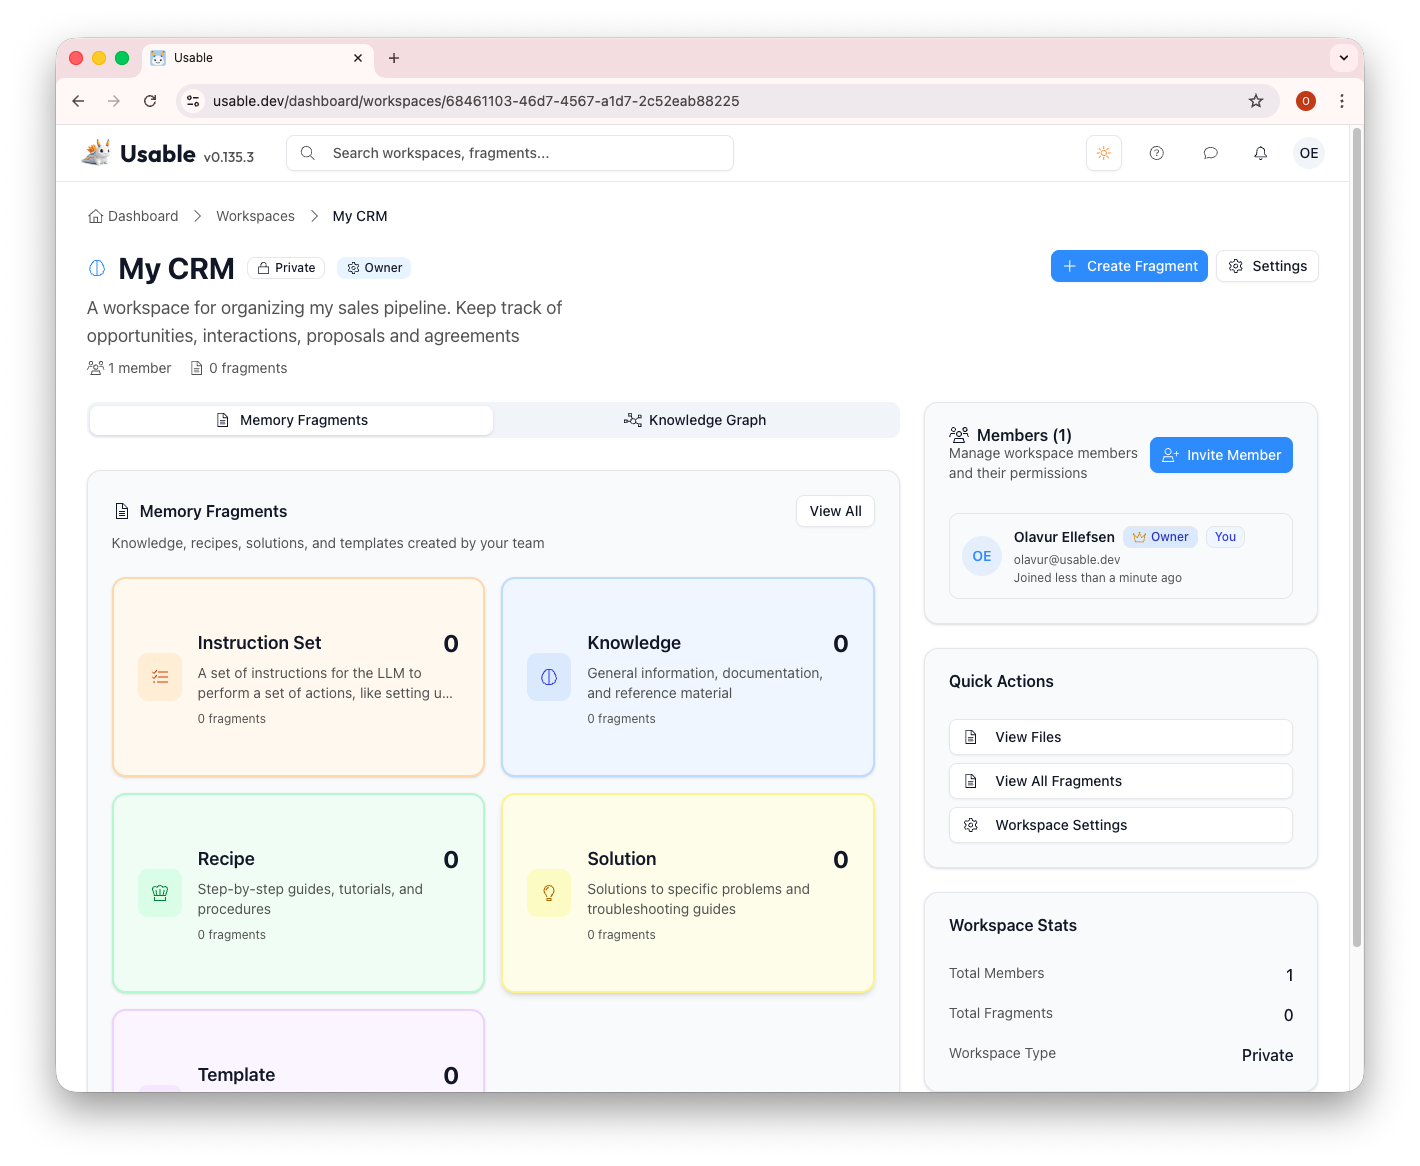Open the browser profile menu

click(1306, 101)
